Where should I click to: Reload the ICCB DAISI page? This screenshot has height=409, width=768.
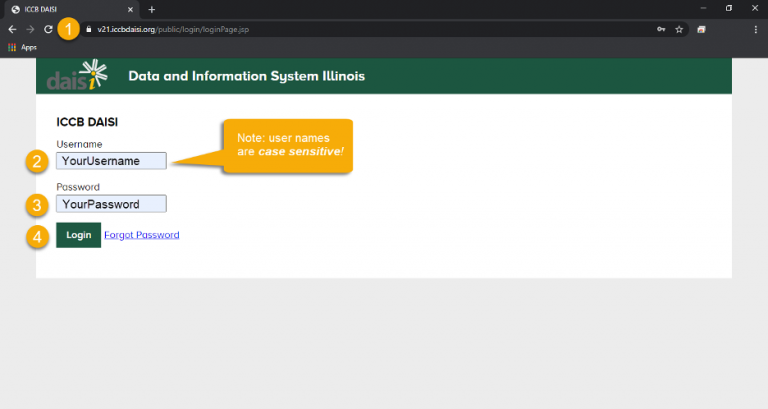(47, 30)
